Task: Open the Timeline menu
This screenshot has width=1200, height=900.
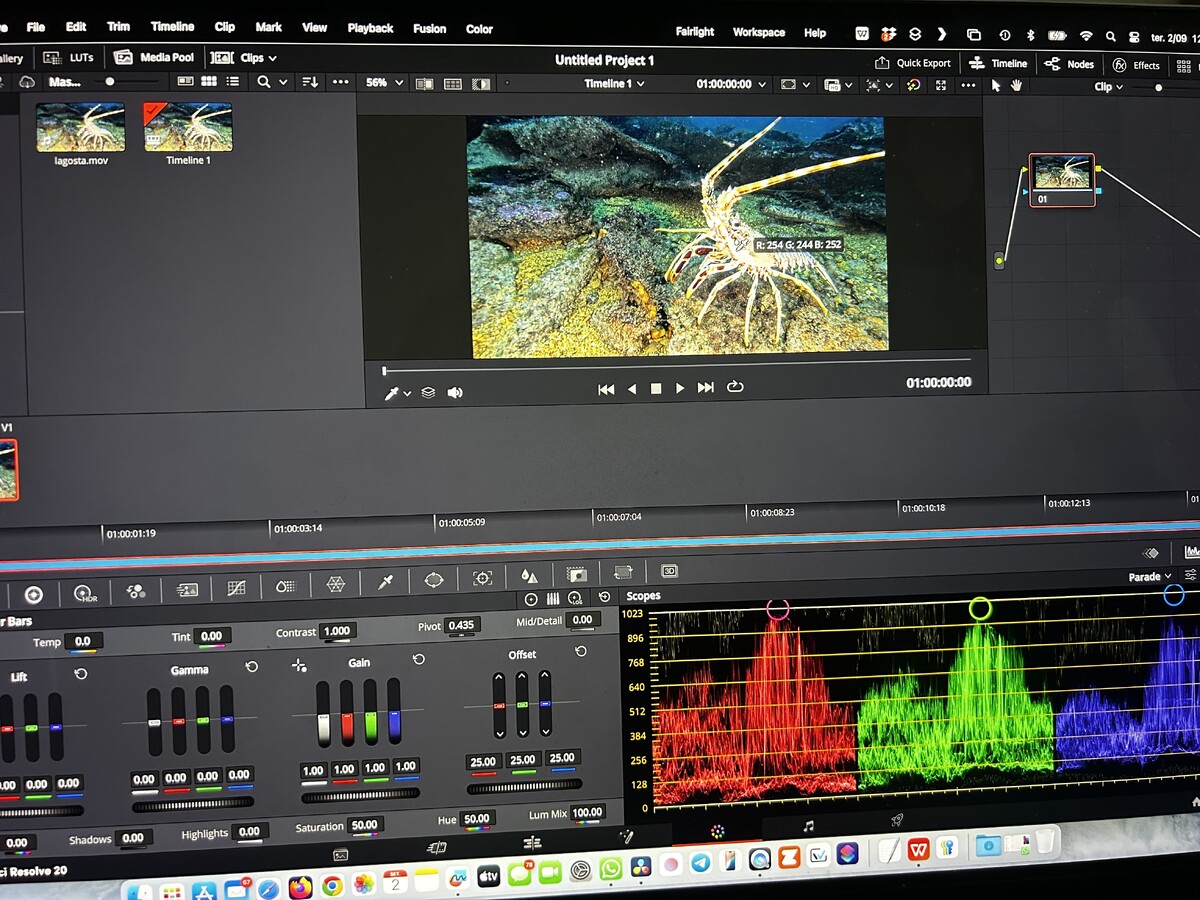Action: click(172, 27)
